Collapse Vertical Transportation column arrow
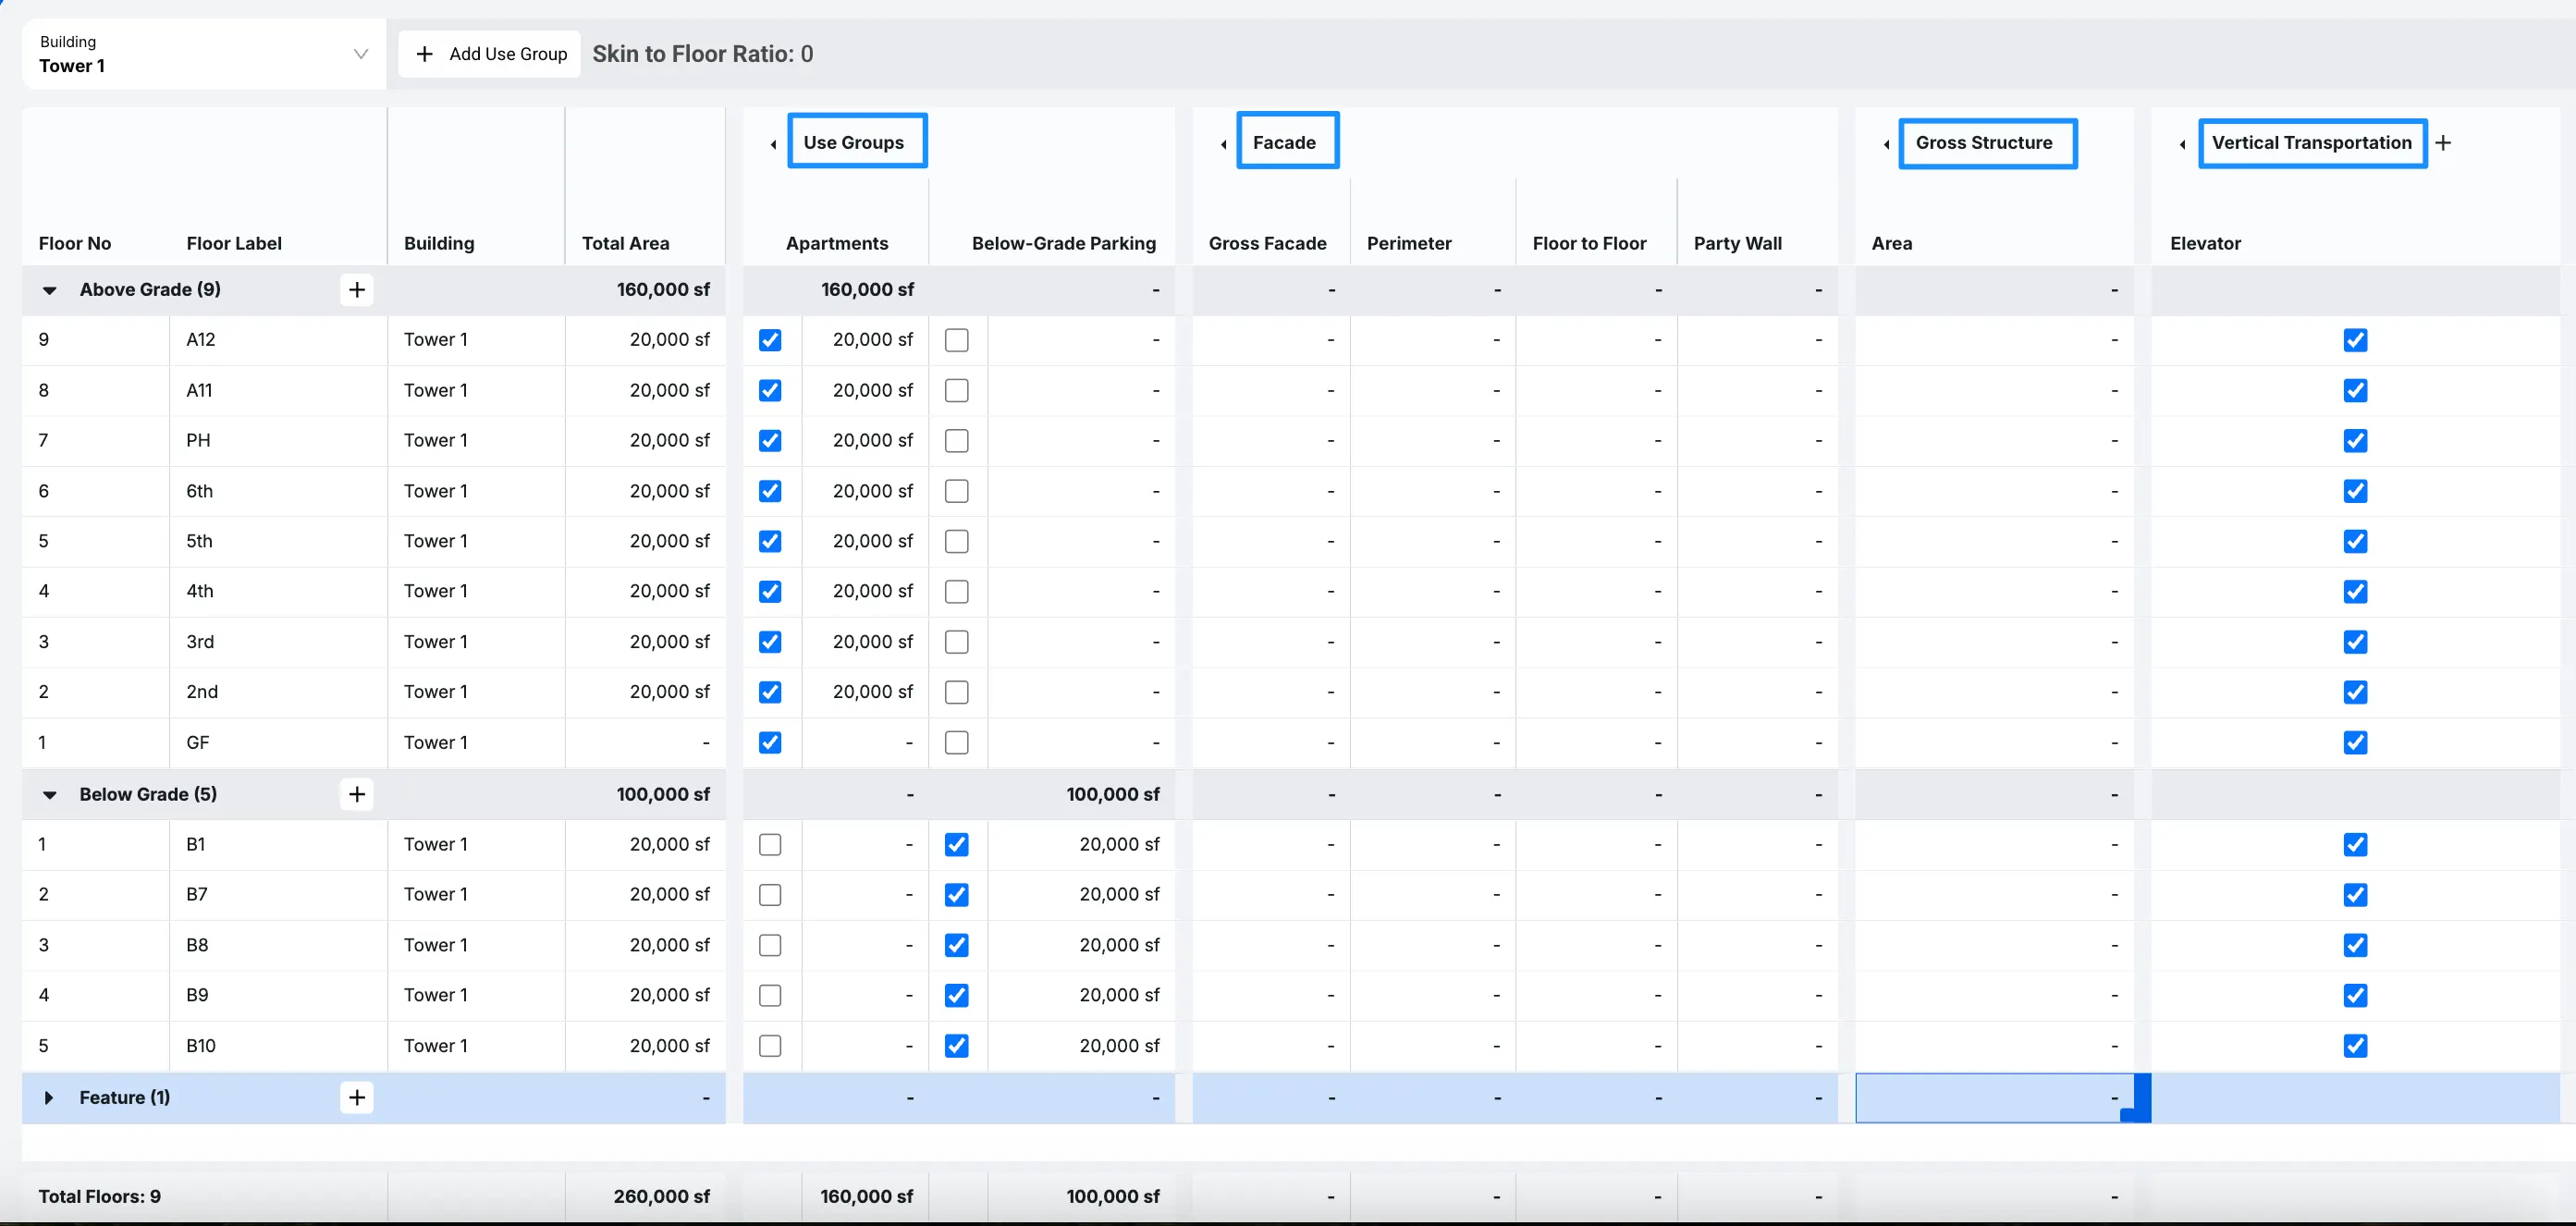This screenshot has width=2576, height=1226. click(x=2182, y=144)
